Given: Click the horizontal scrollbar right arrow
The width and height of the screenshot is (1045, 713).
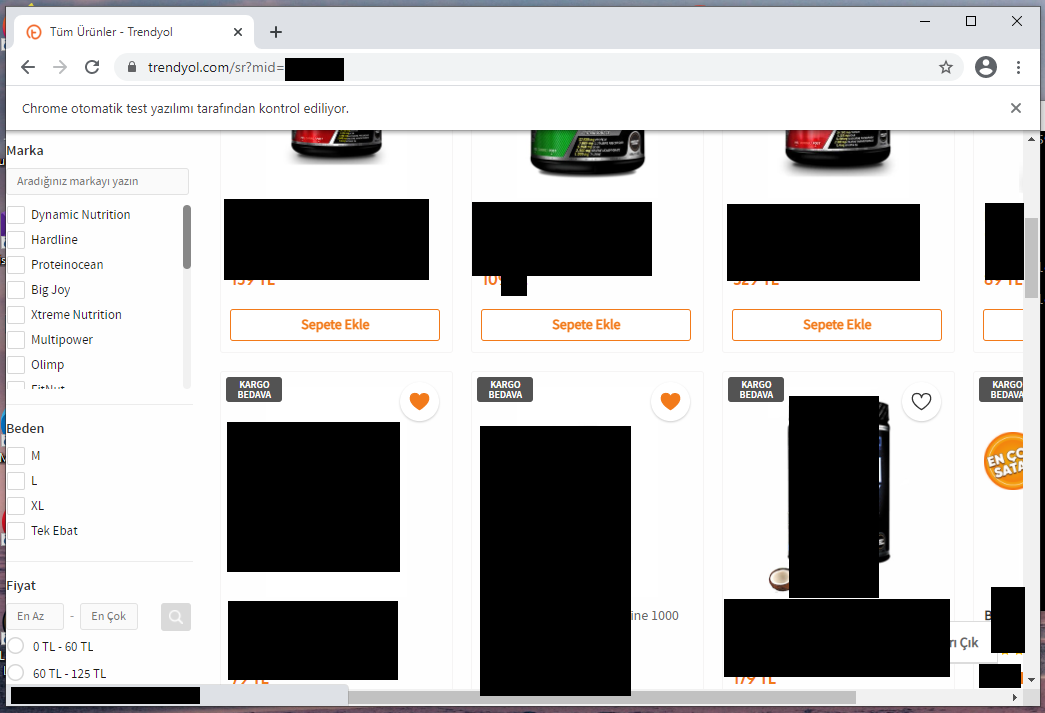Looking at the screenshot, I should point(1014,698).
